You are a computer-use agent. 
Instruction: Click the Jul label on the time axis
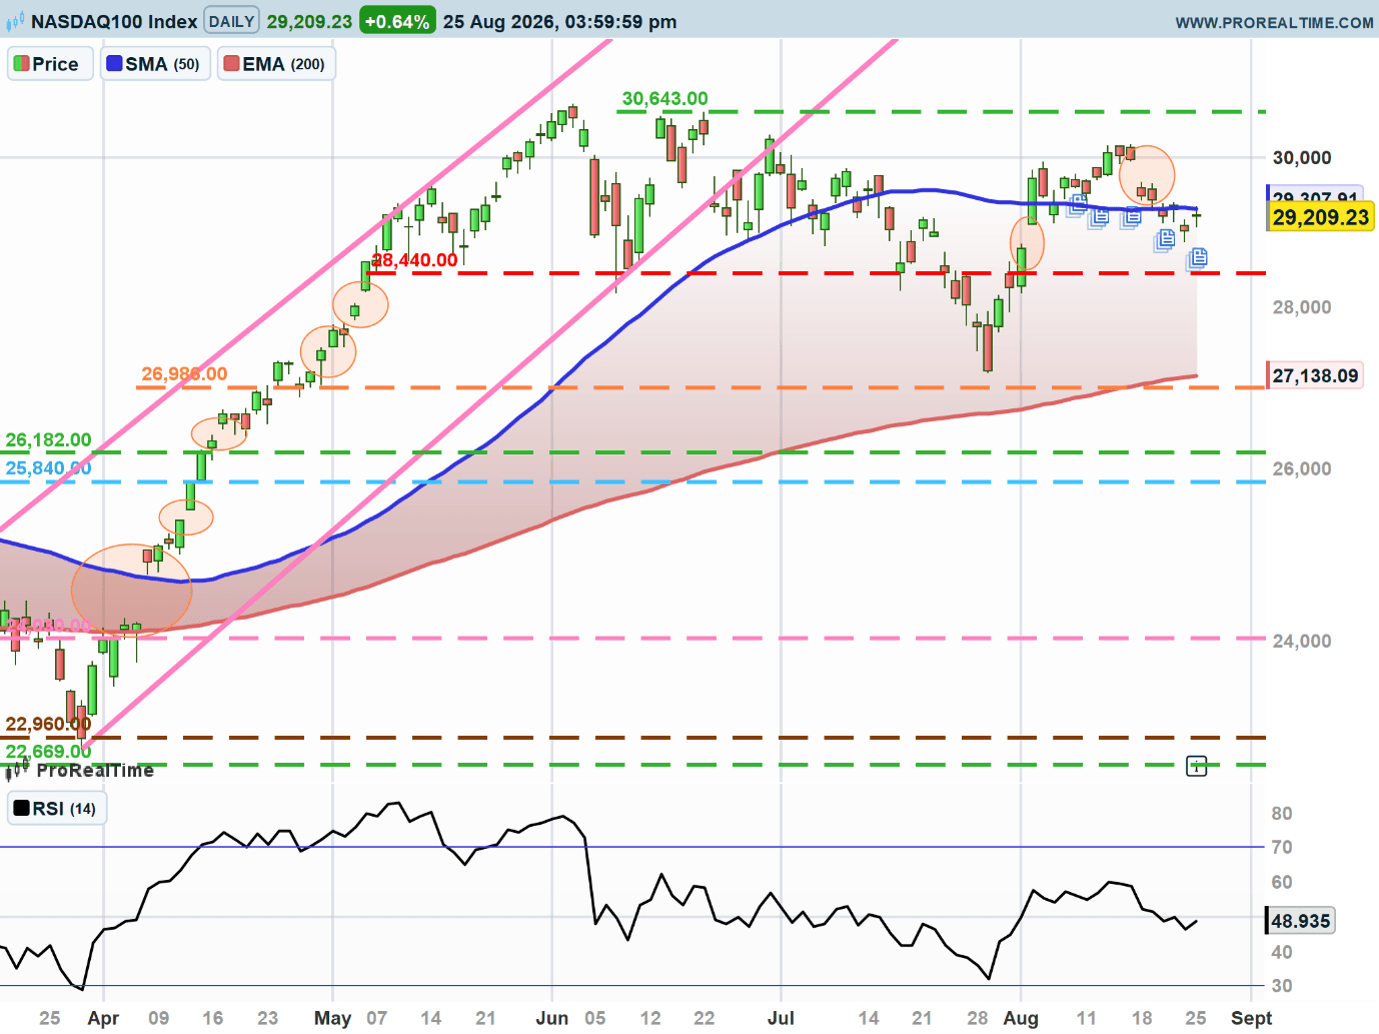tap(781, 1018)
